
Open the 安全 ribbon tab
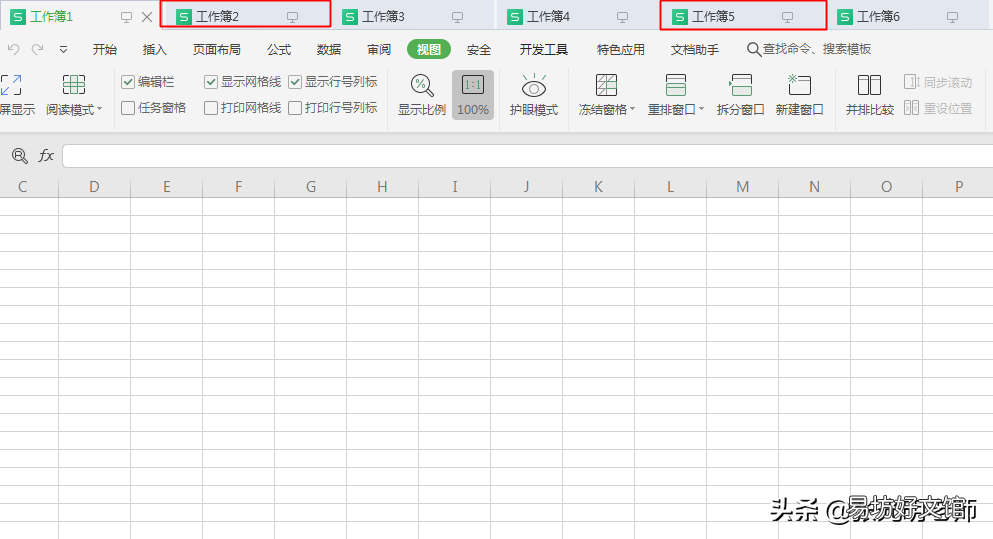[x=479, y=49]
